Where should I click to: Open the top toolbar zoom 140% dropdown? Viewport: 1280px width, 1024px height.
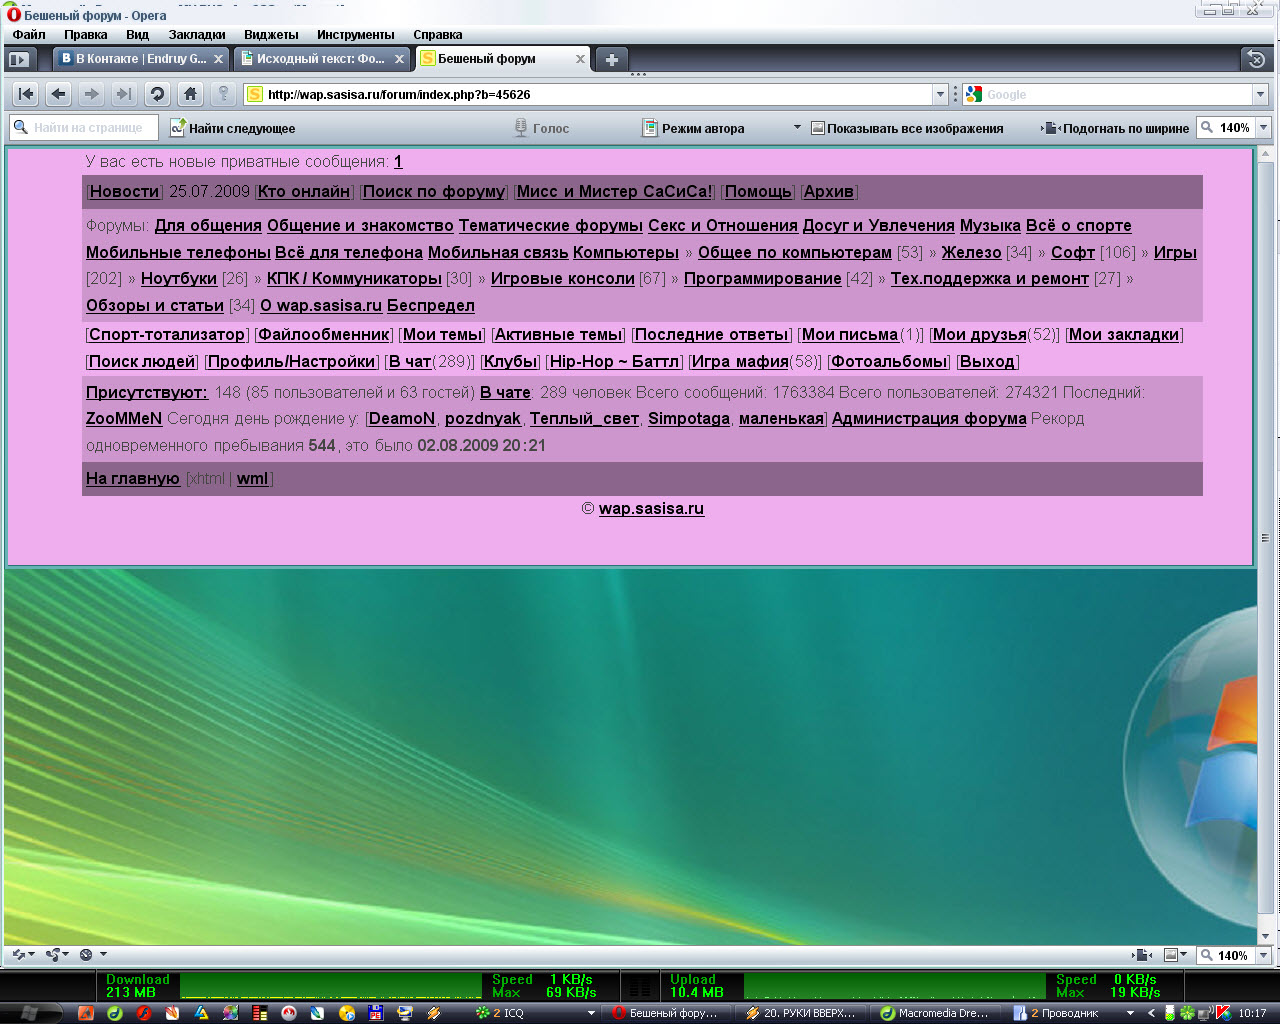pos(1263,128)
